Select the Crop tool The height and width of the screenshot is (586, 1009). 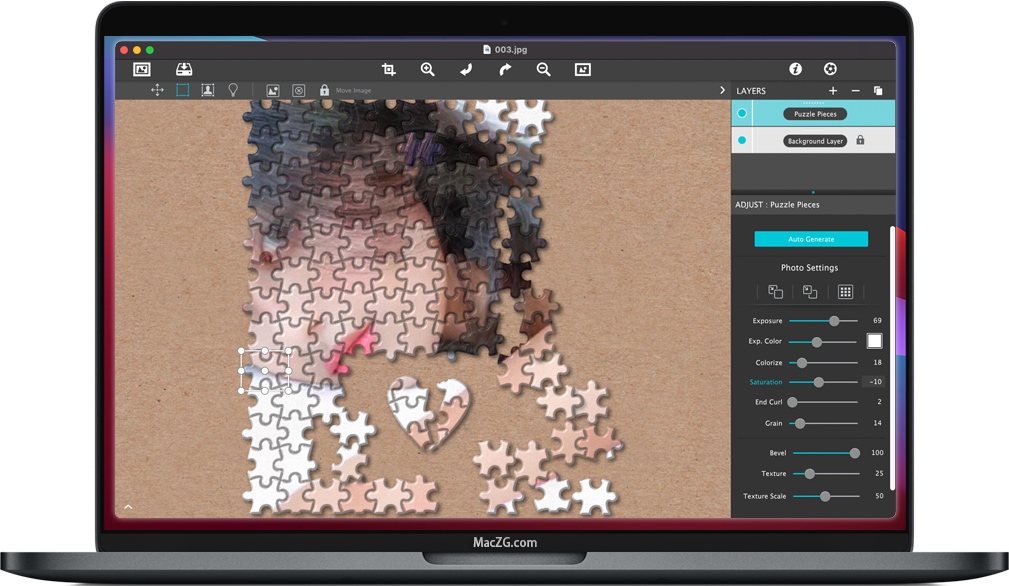388,70
